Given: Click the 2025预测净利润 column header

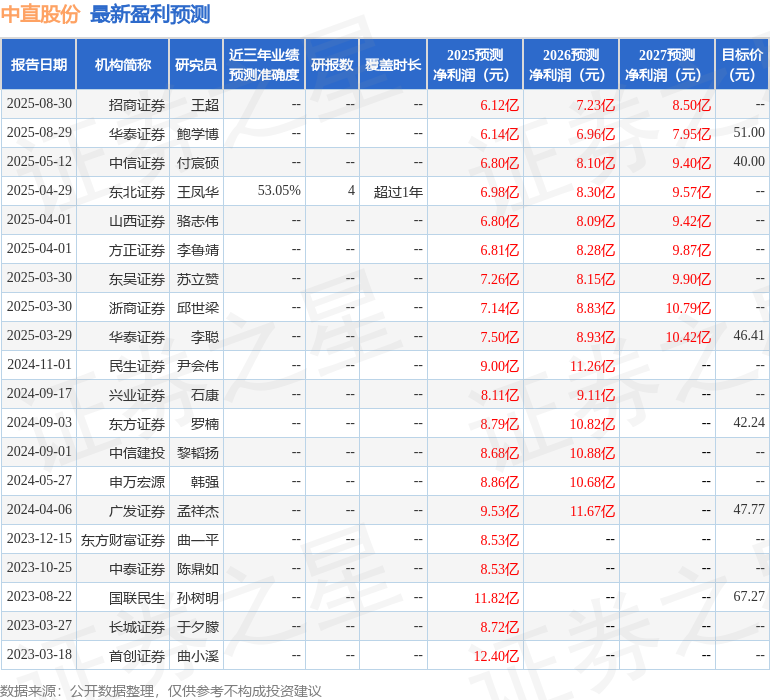Looking at the screenshot, I should 475,65.
